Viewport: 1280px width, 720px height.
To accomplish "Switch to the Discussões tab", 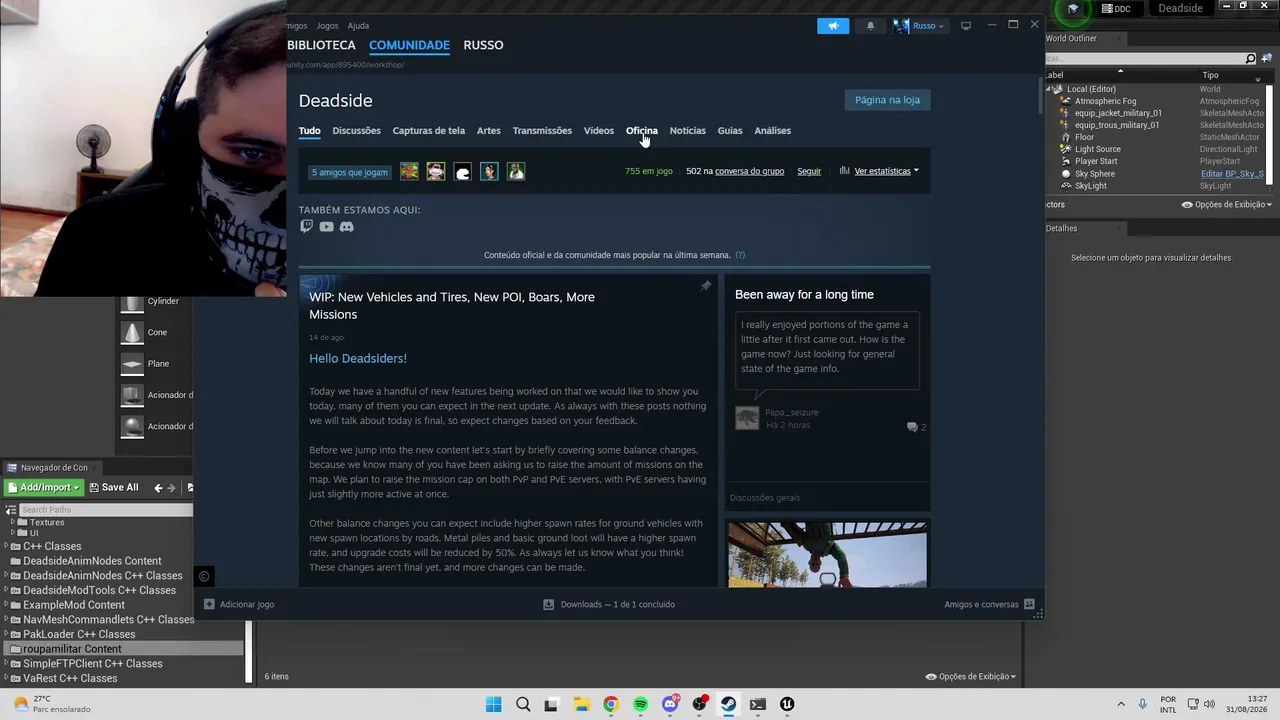I will pos(356,131).
